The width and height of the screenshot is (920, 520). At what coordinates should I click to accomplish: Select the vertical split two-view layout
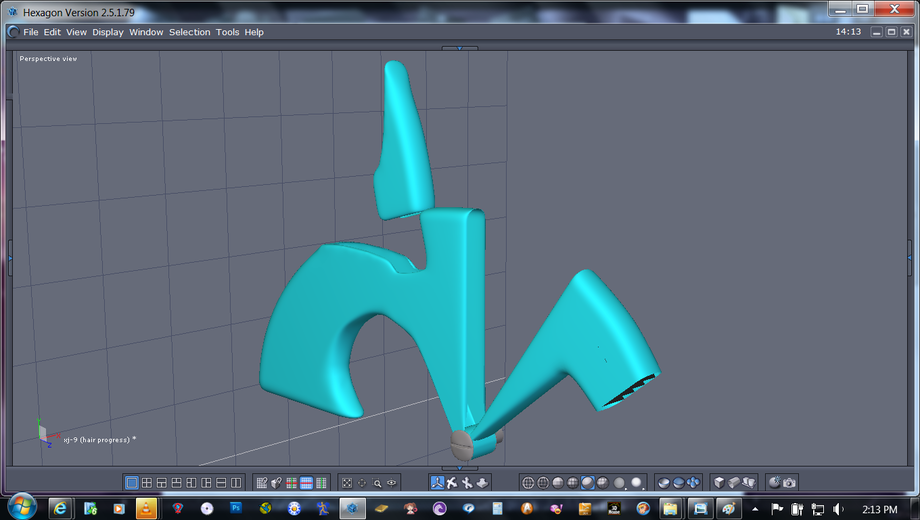pos(236,482)
